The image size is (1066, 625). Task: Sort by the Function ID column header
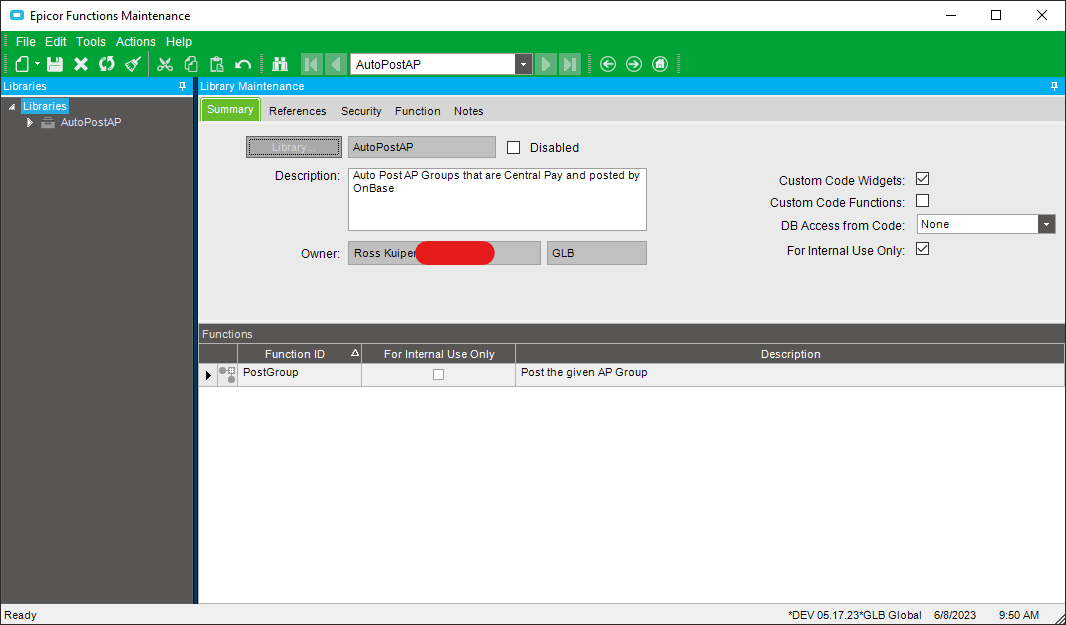299,354
